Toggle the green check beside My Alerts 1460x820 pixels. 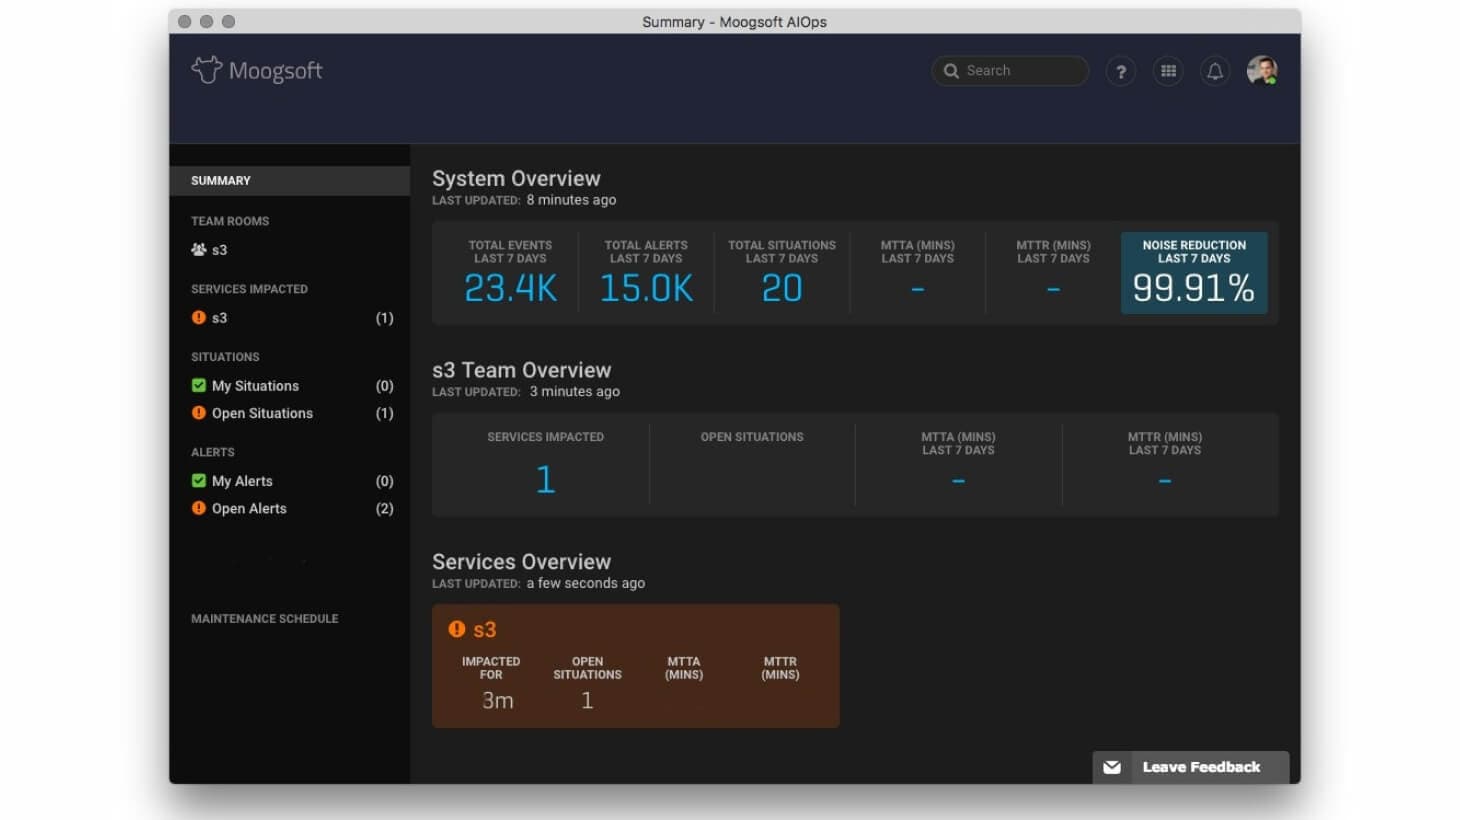tap(197, 480)
